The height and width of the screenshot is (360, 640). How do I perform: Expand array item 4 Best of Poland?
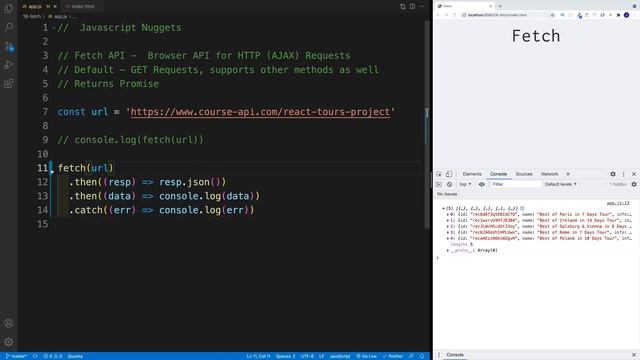[x=448, y=238]
